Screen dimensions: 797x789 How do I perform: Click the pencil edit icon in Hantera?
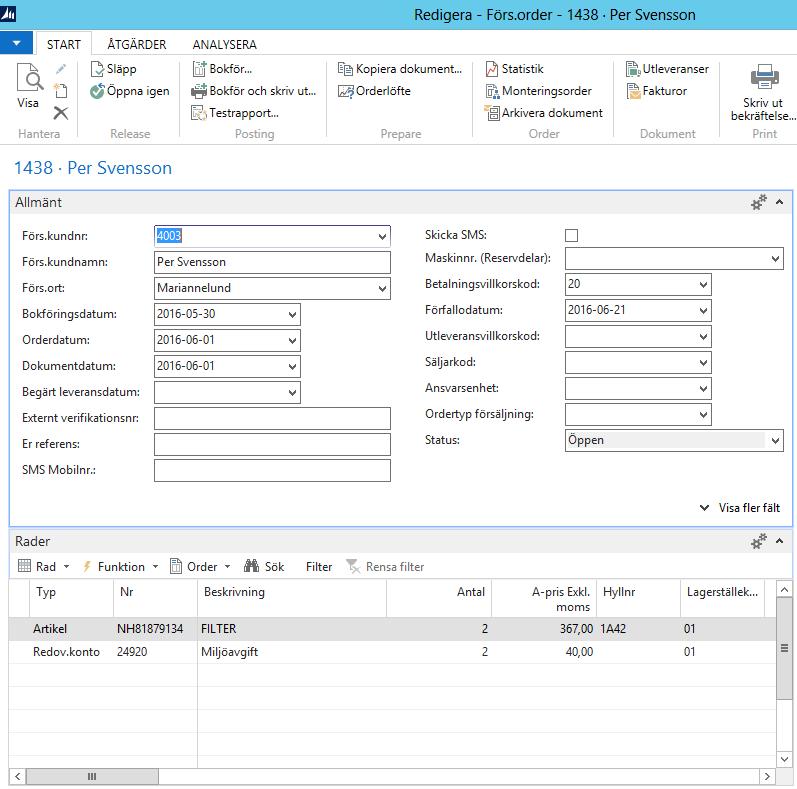pyautogui.click(x=61, y=69)
